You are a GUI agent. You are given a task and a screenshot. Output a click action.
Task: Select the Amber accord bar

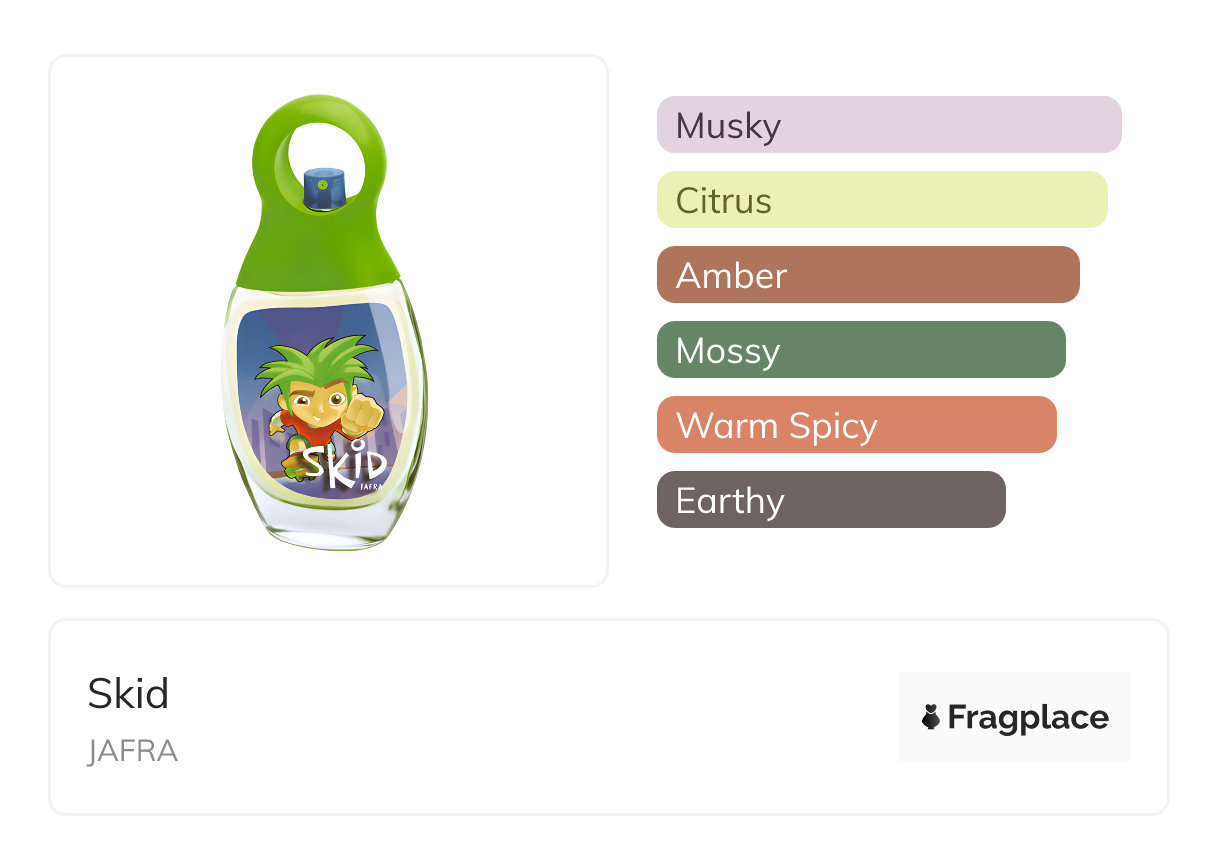[x=868, y=275]
